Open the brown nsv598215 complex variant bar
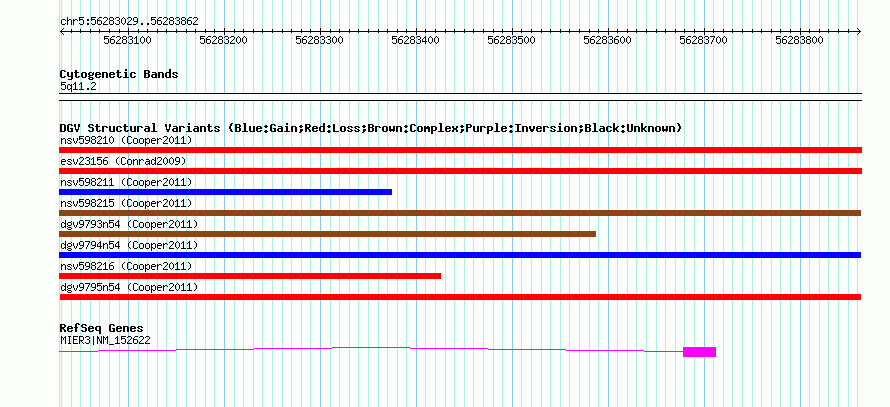 (460, 213)
